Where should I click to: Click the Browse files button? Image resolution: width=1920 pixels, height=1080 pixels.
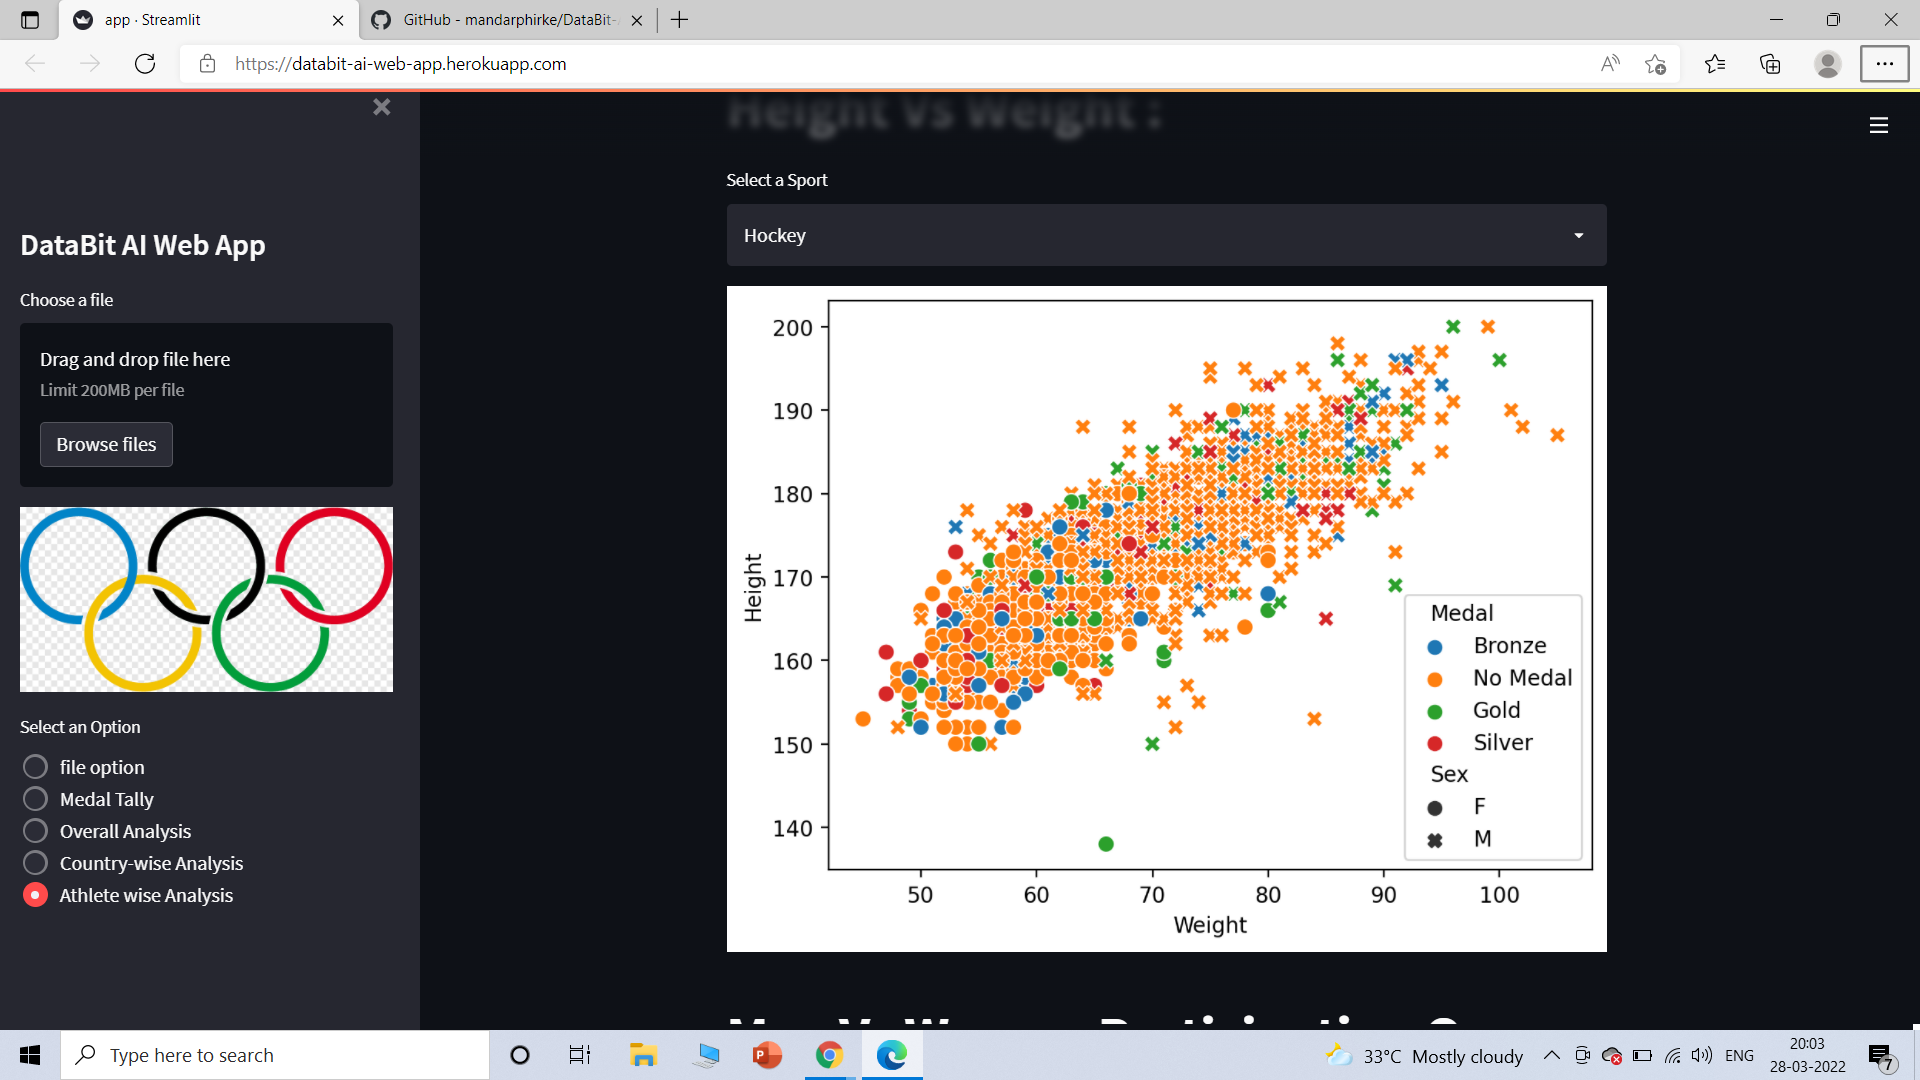(x=106, y=444)
